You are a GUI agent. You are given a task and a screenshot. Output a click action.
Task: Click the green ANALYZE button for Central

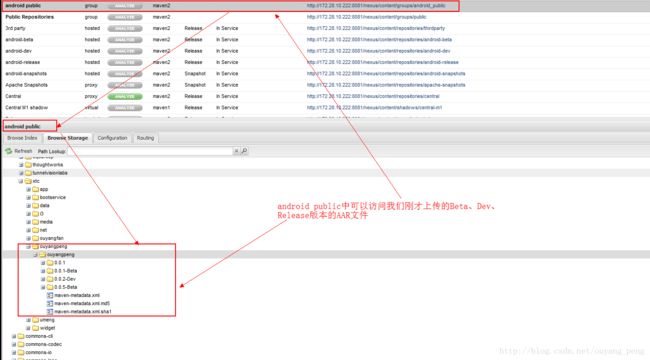point(125,96)
